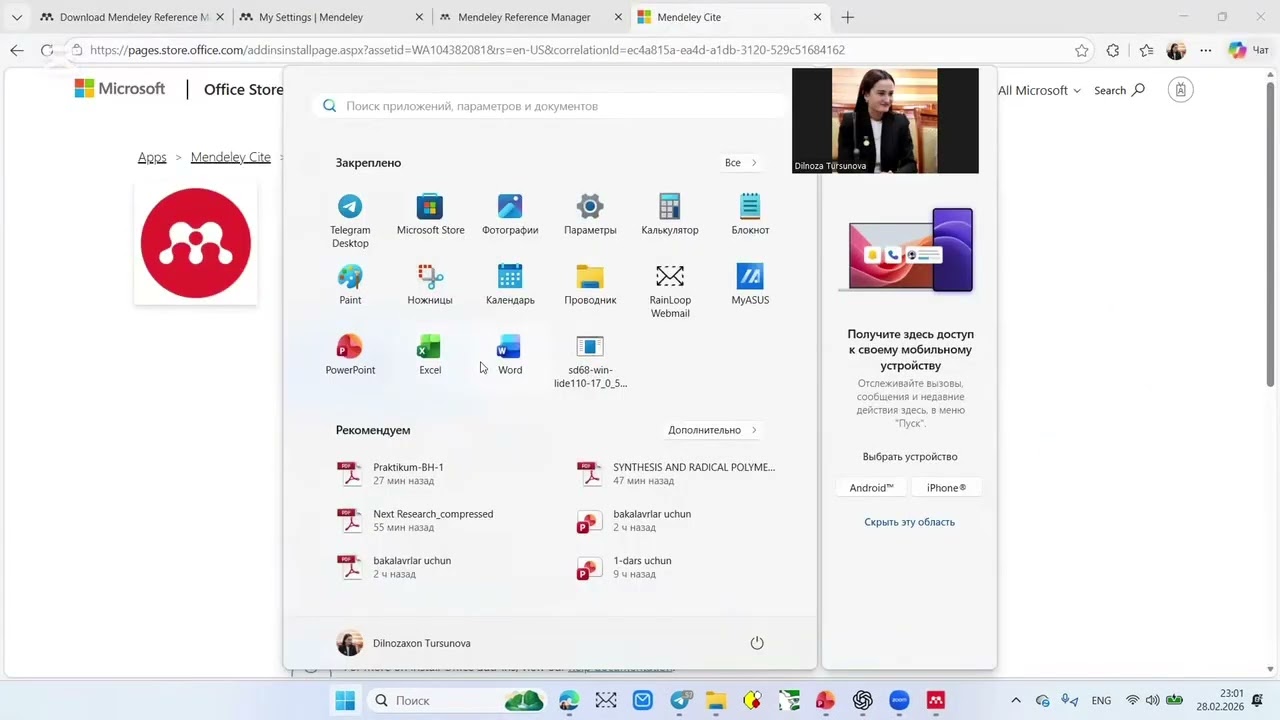Image resolution: width=1280 pixels, height=720 pixels.
Task: Add this page to favorites star
Action: [1082, 50]
